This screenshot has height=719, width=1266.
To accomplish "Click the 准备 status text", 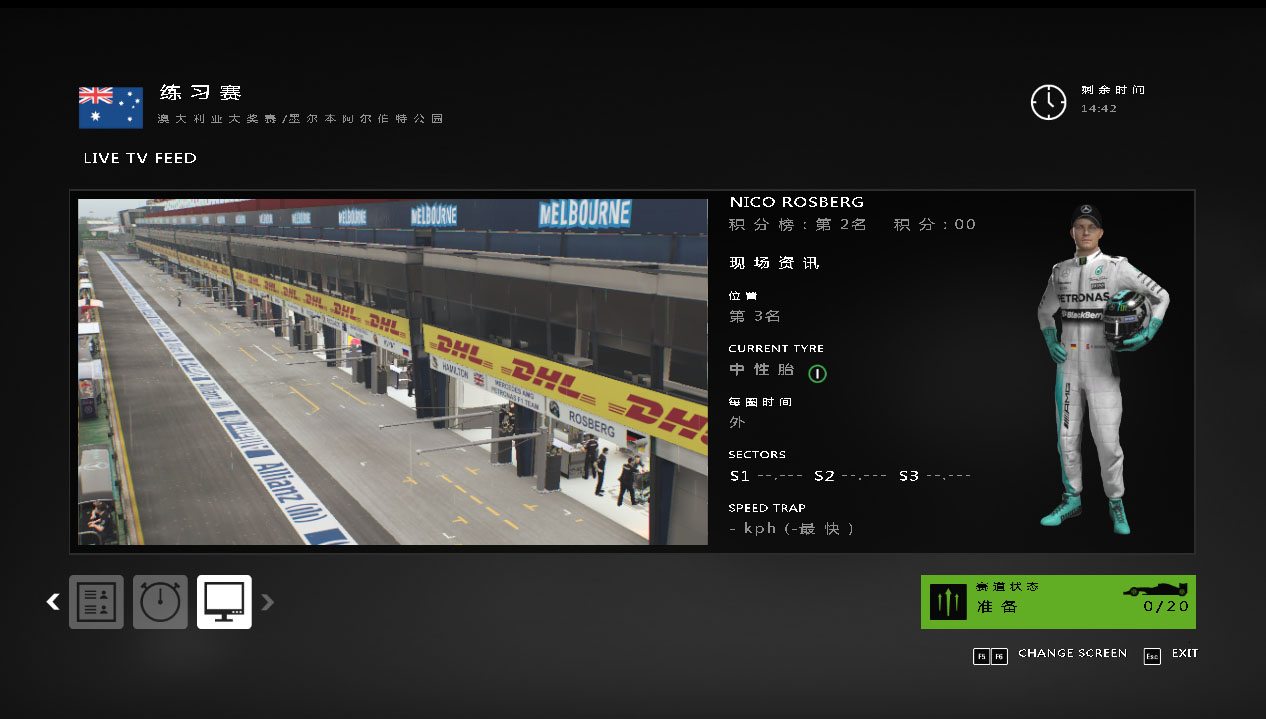I will [996, 607].
